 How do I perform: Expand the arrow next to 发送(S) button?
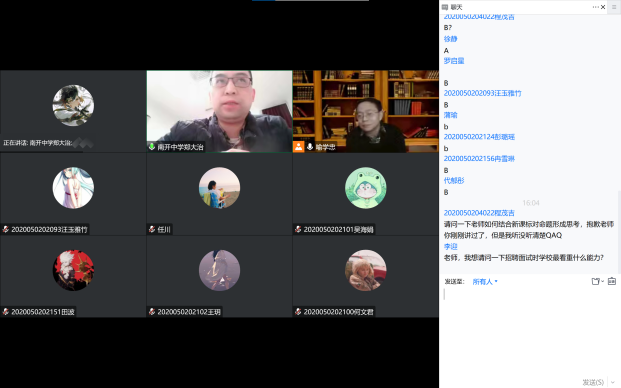pyautogui.click(x=613, y=382)
